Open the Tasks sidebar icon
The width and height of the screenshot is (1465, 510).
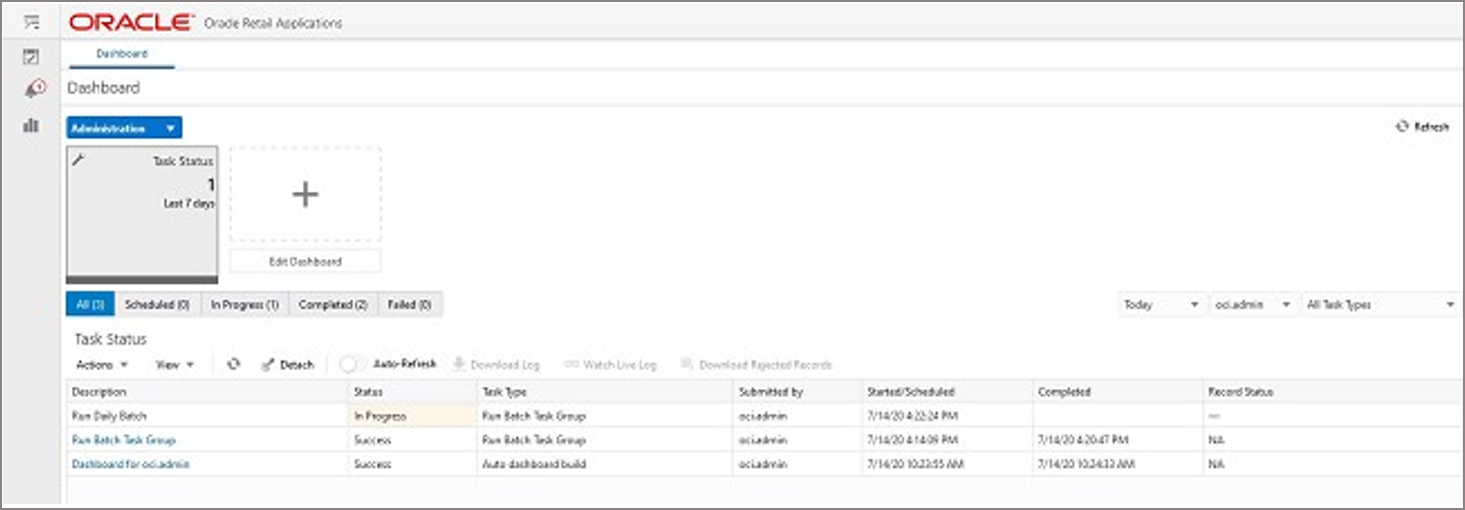(31, 58)
